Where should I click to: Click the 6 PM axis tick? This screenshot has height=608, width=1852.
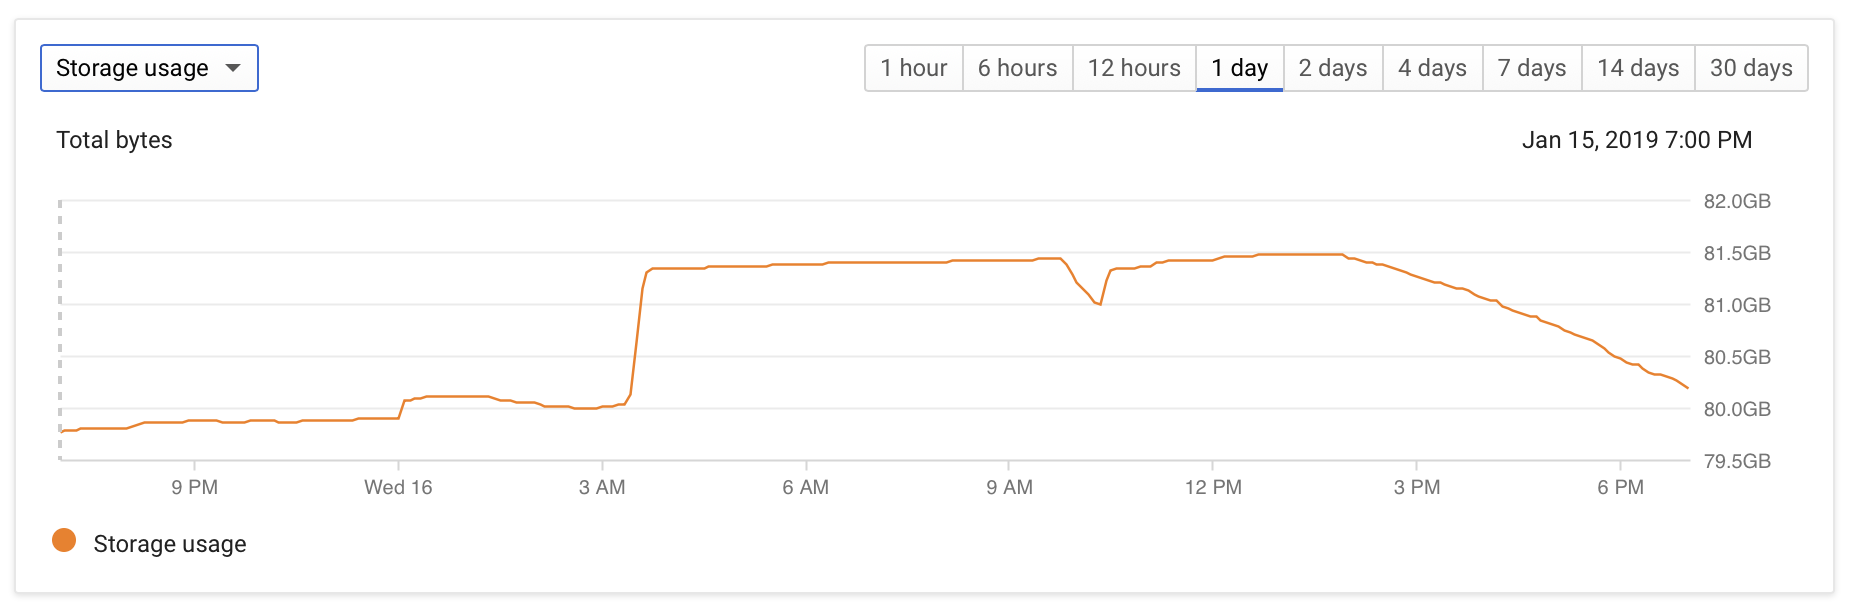click(x=1620, y=487)
